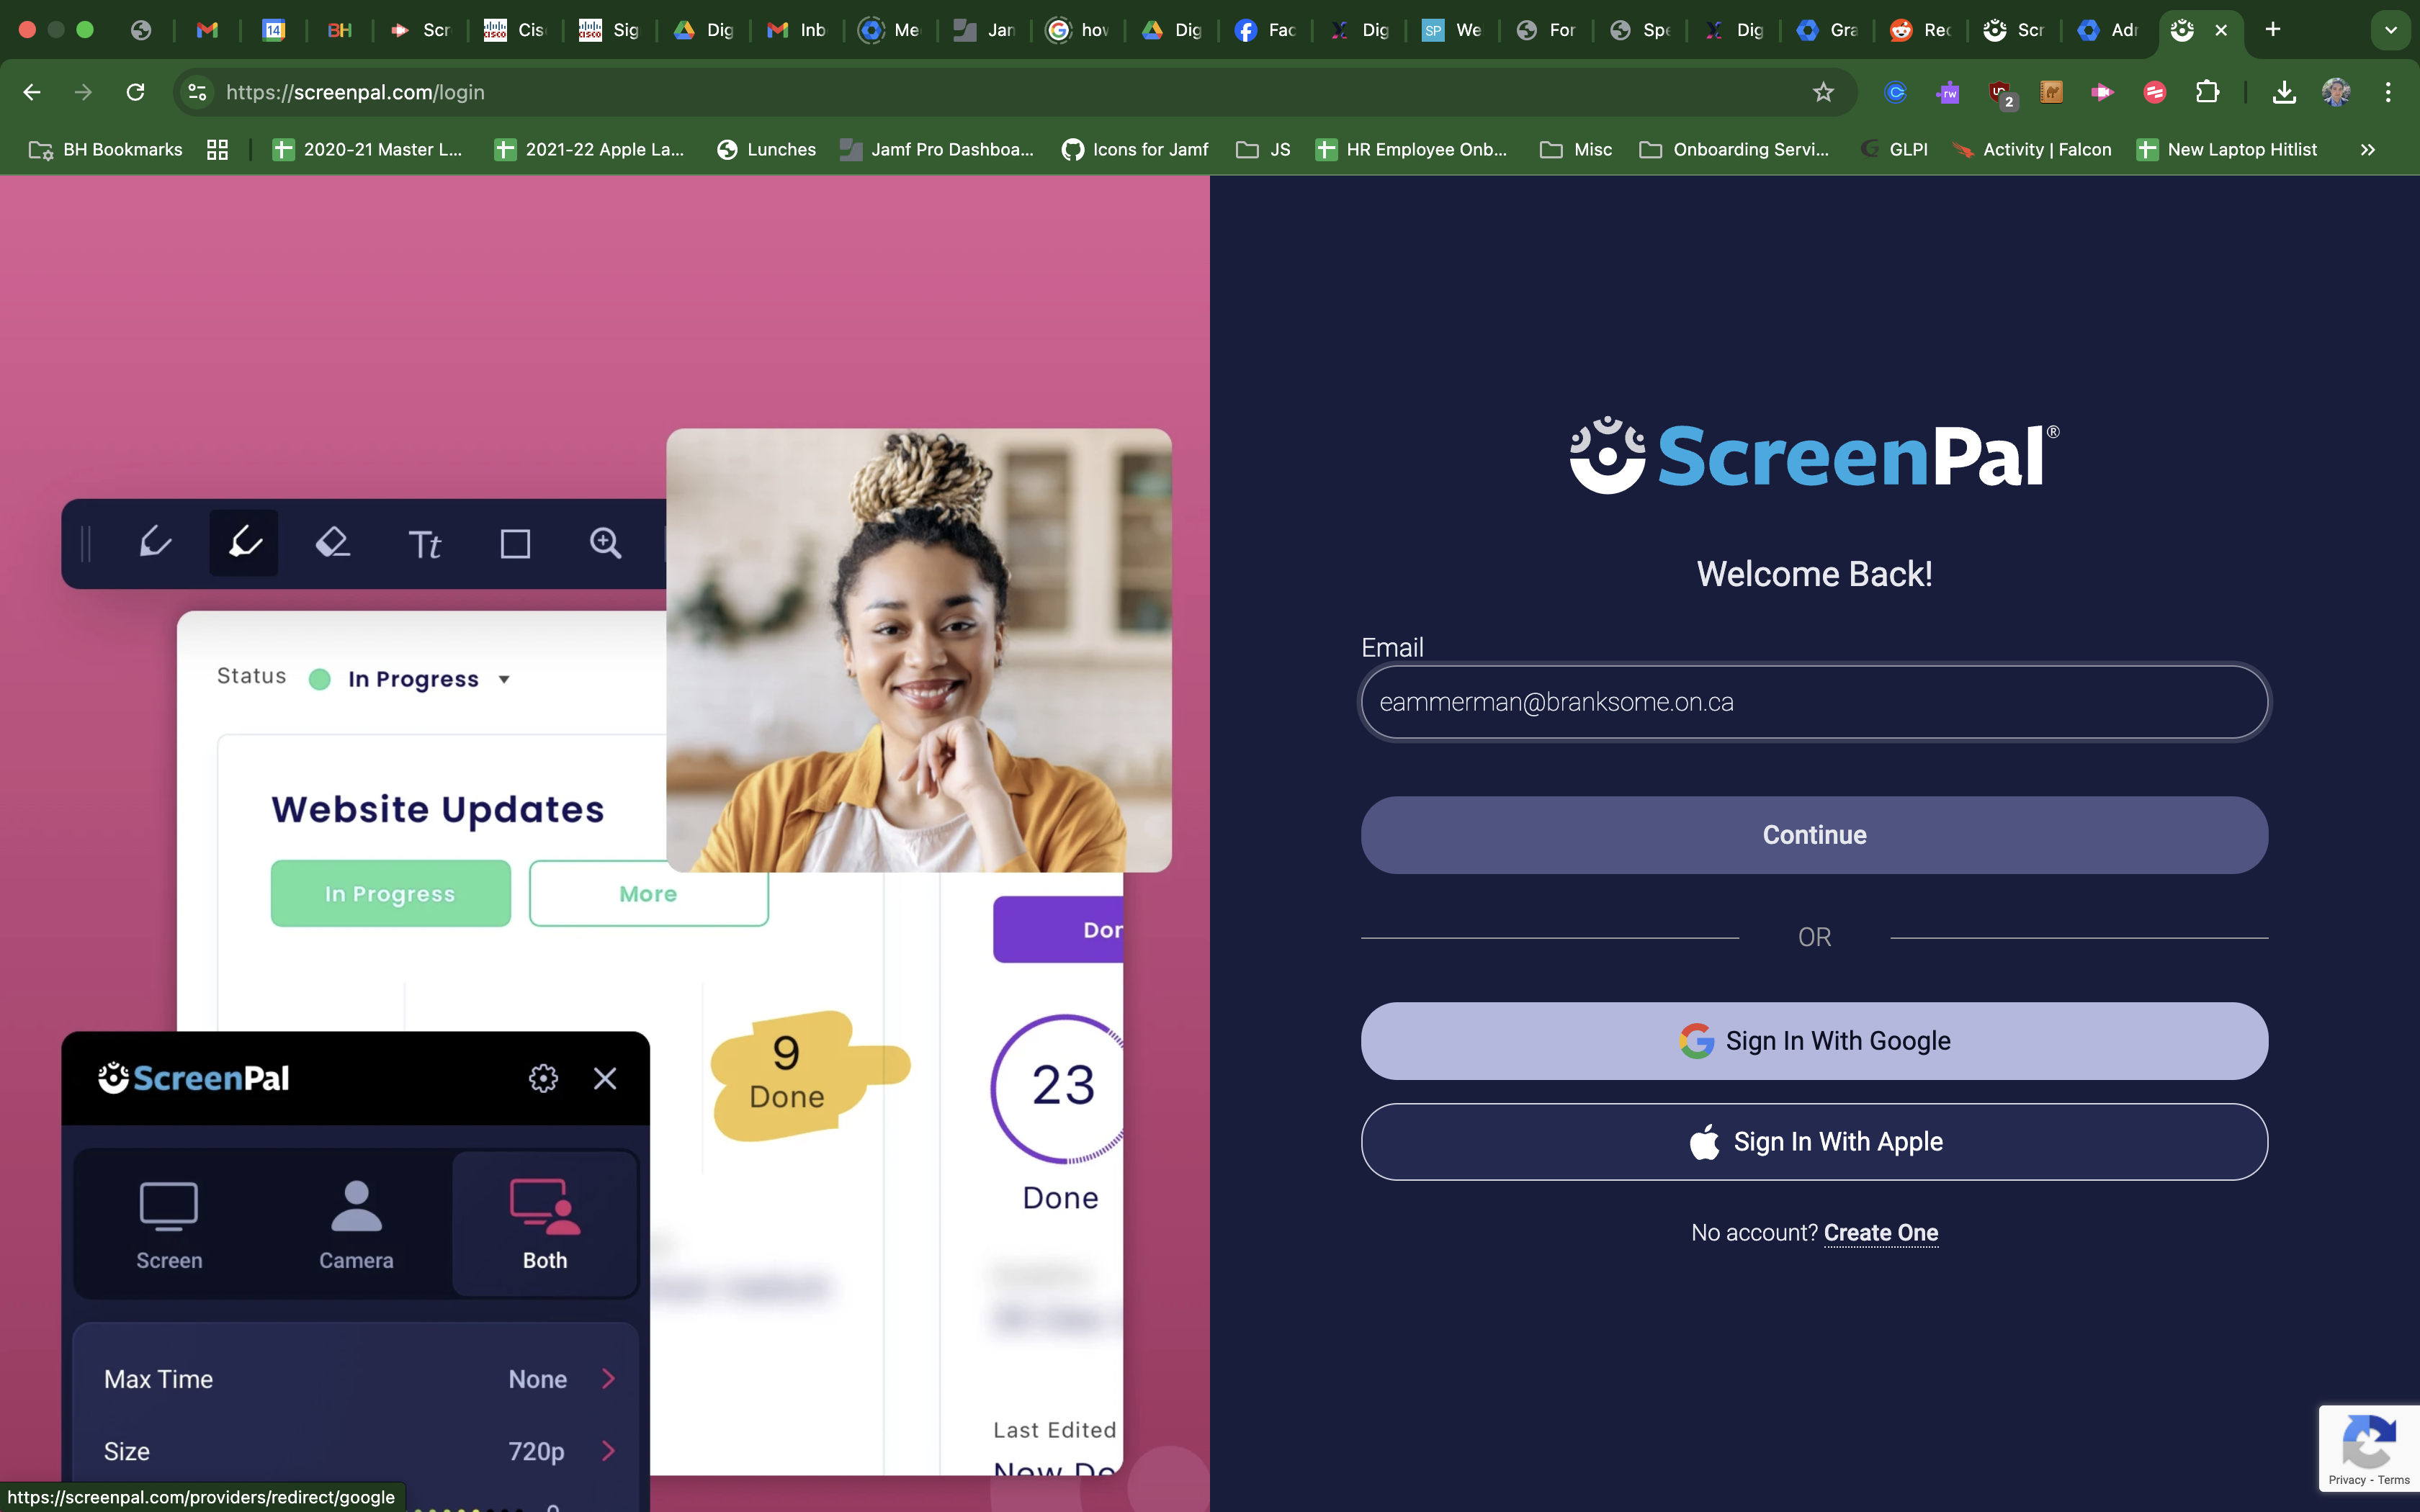Expand the JS bookmarks folder
Screen dimensions: 2420x1512
1263,149
